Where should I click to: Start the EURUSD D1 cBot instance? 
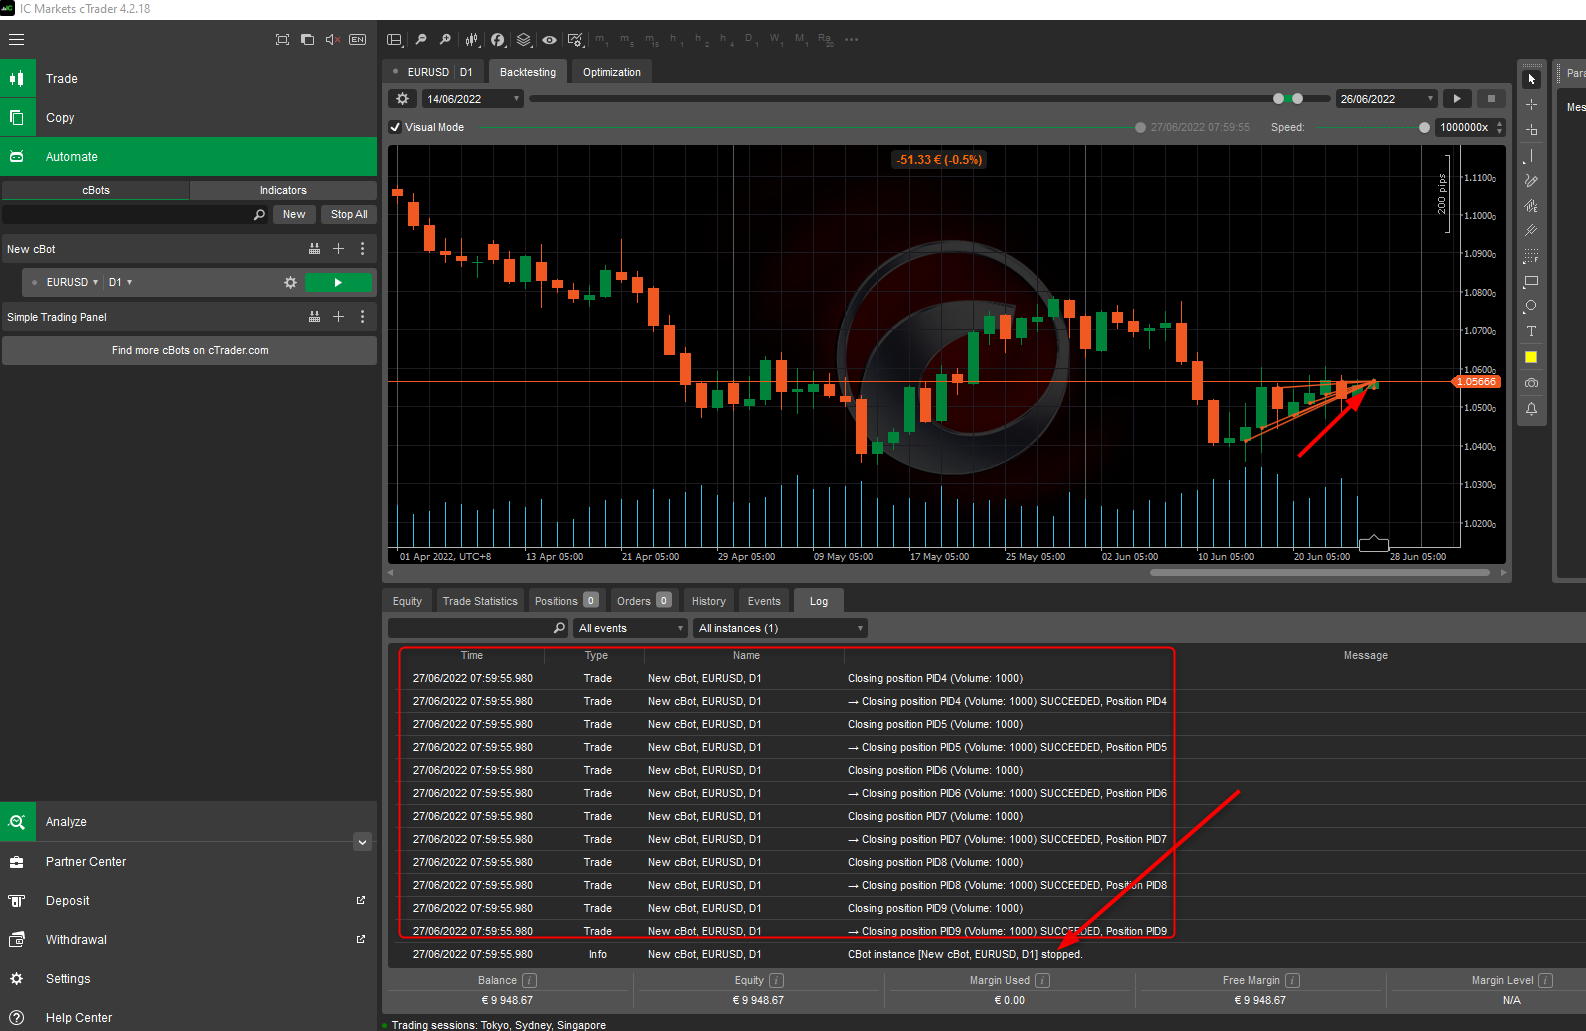pyautogui.click(x=338, y=283)
